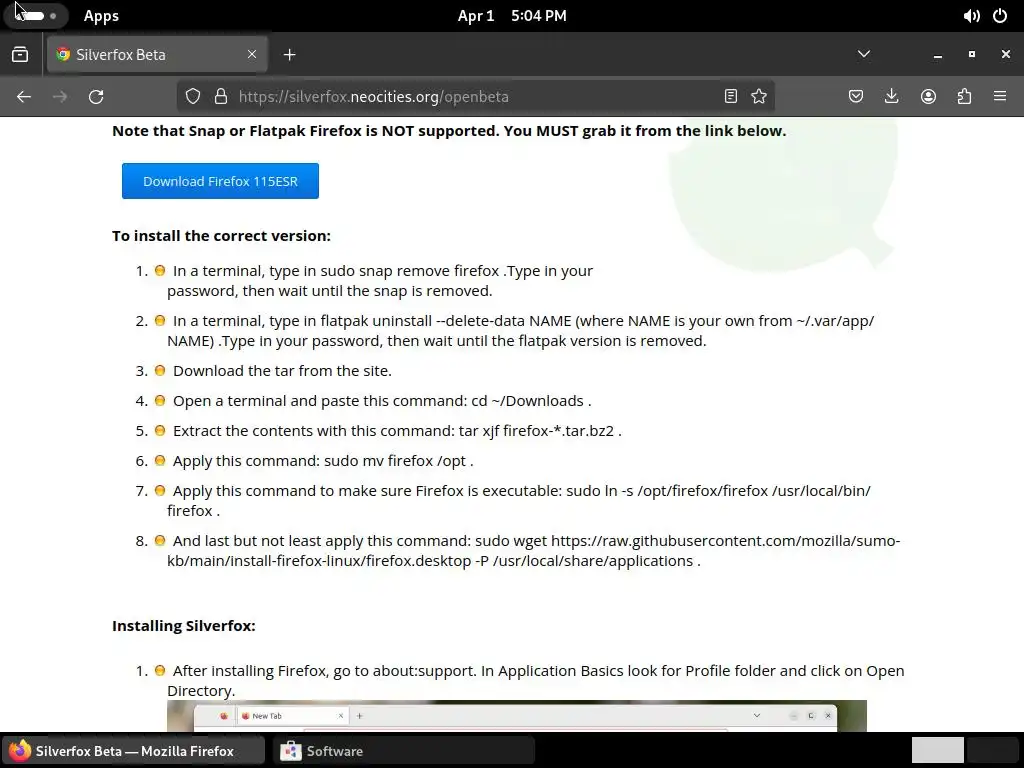Viewport: 1024px width, 768px height.
Task: Select the second workspace thumbnail in the taskbar
Action: point(992,750)
